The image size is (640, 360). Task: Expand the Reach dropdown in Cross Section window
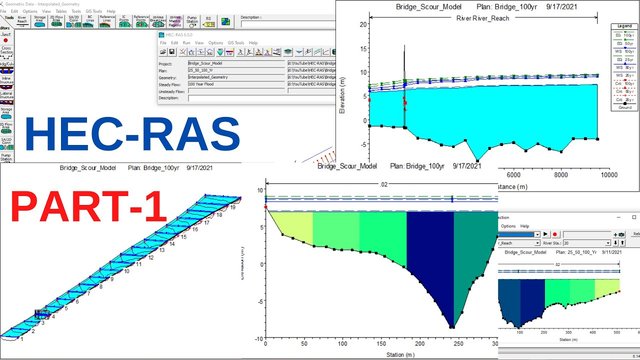pyautogui.click(x=538, y=243)
